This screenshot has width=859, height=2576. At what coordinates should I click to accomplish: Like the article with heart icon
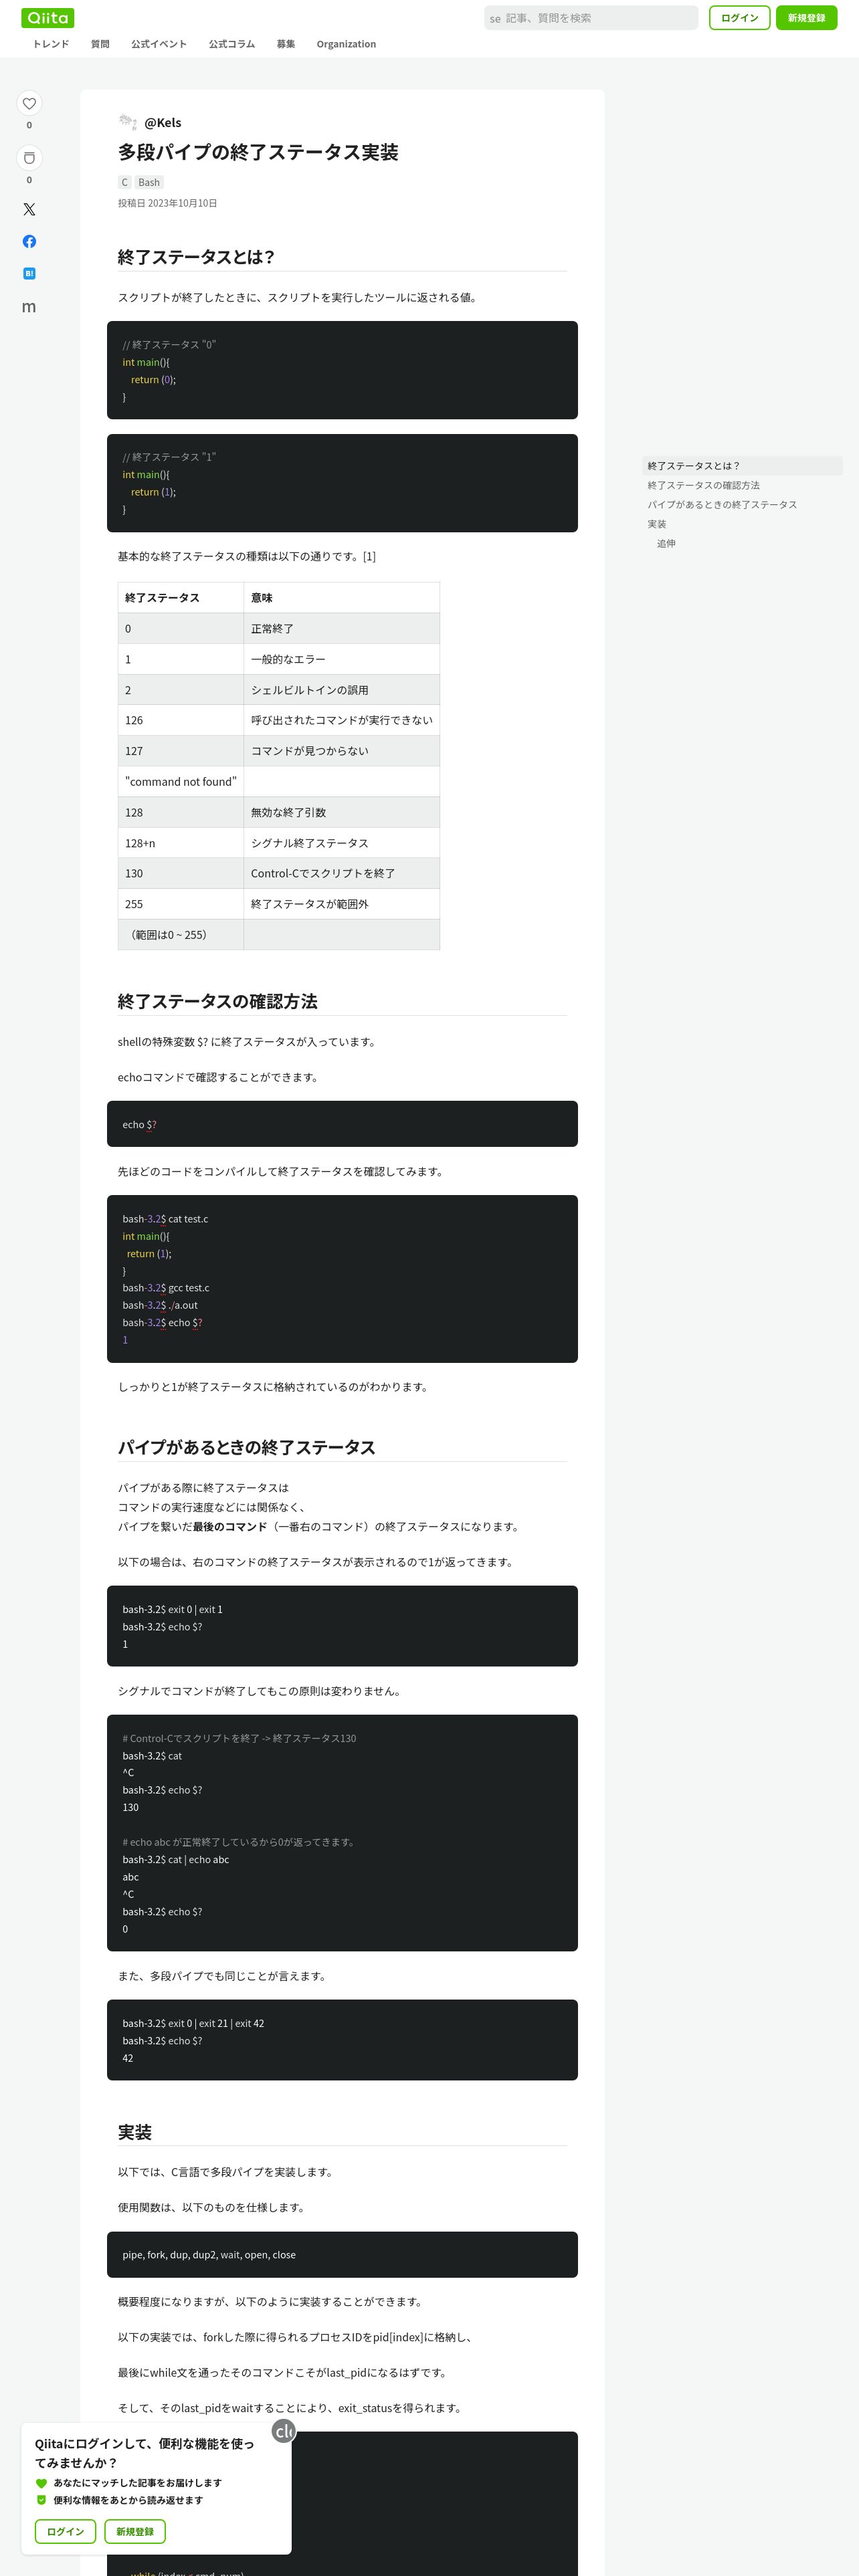click(x=29, y=103)
